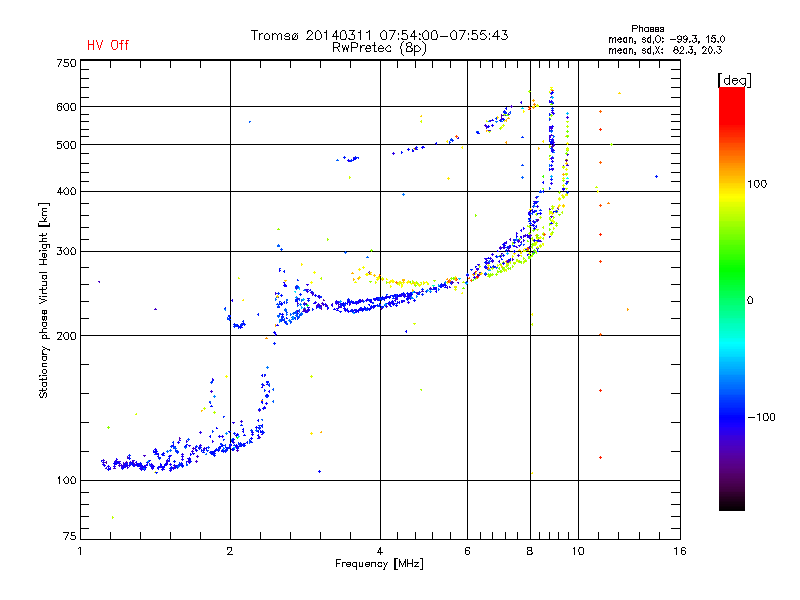This screenshot has width=800, height=600.
Task: Click the x-axis '4' tick label
Action: 380,551
